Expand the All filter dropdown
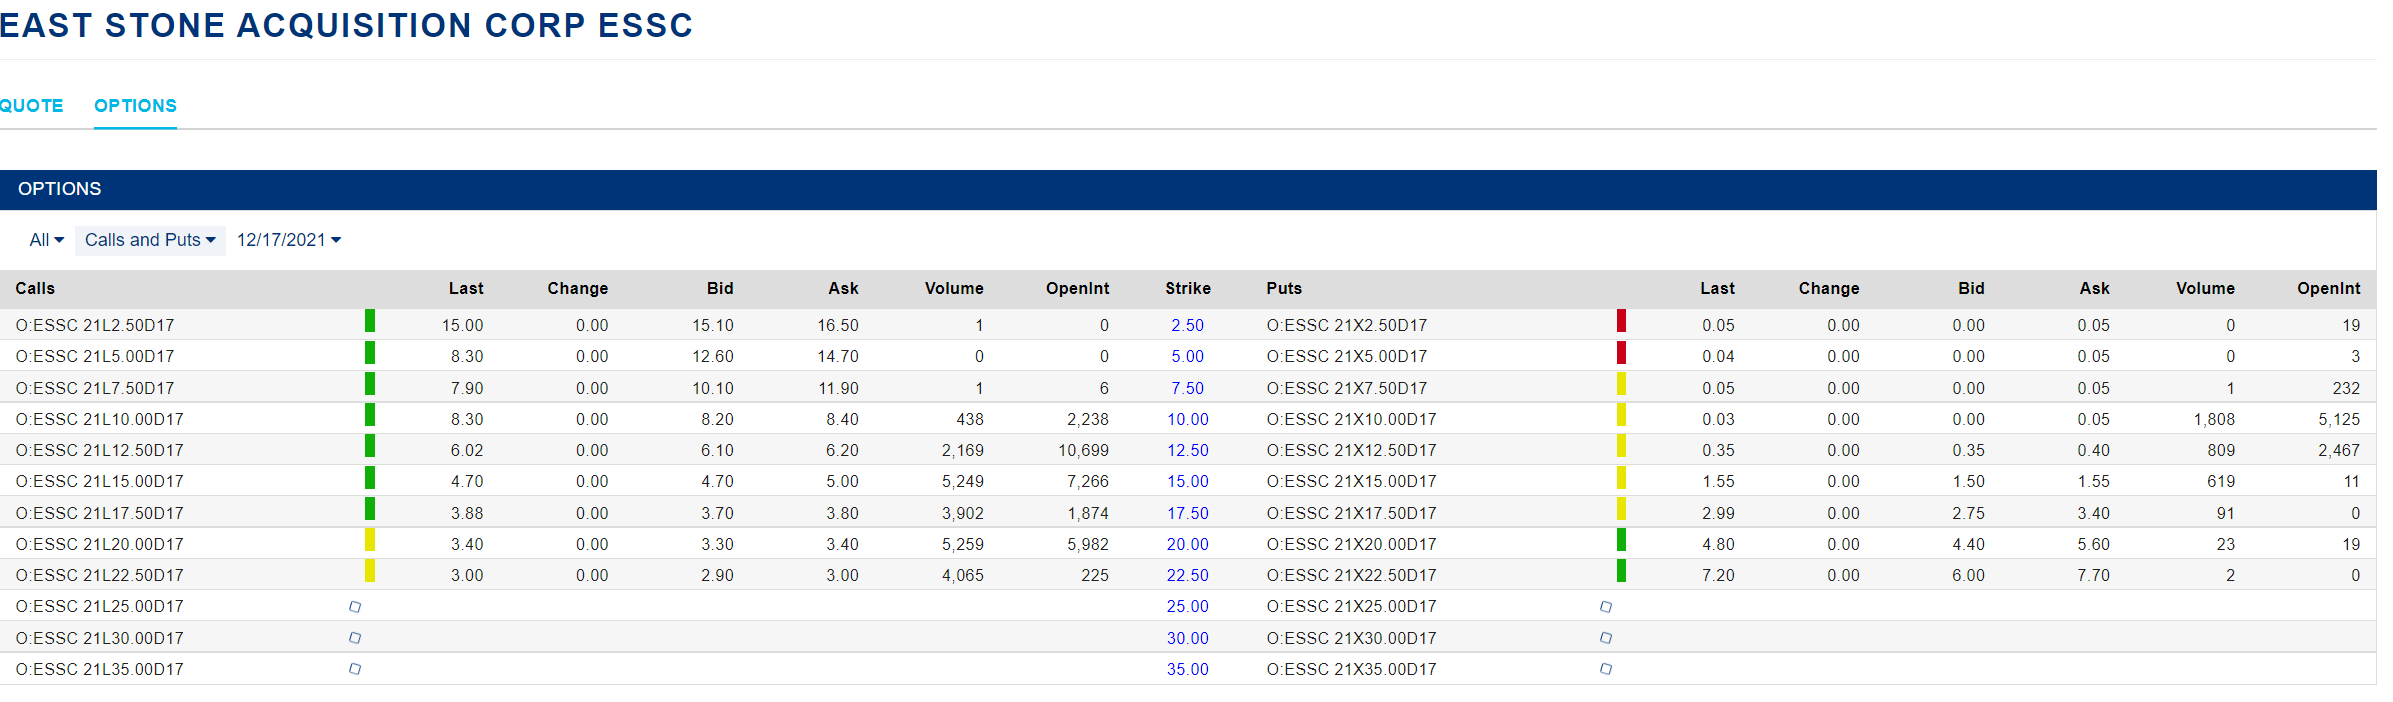The width and height of the screenshot is (2393, 702). 46,240
